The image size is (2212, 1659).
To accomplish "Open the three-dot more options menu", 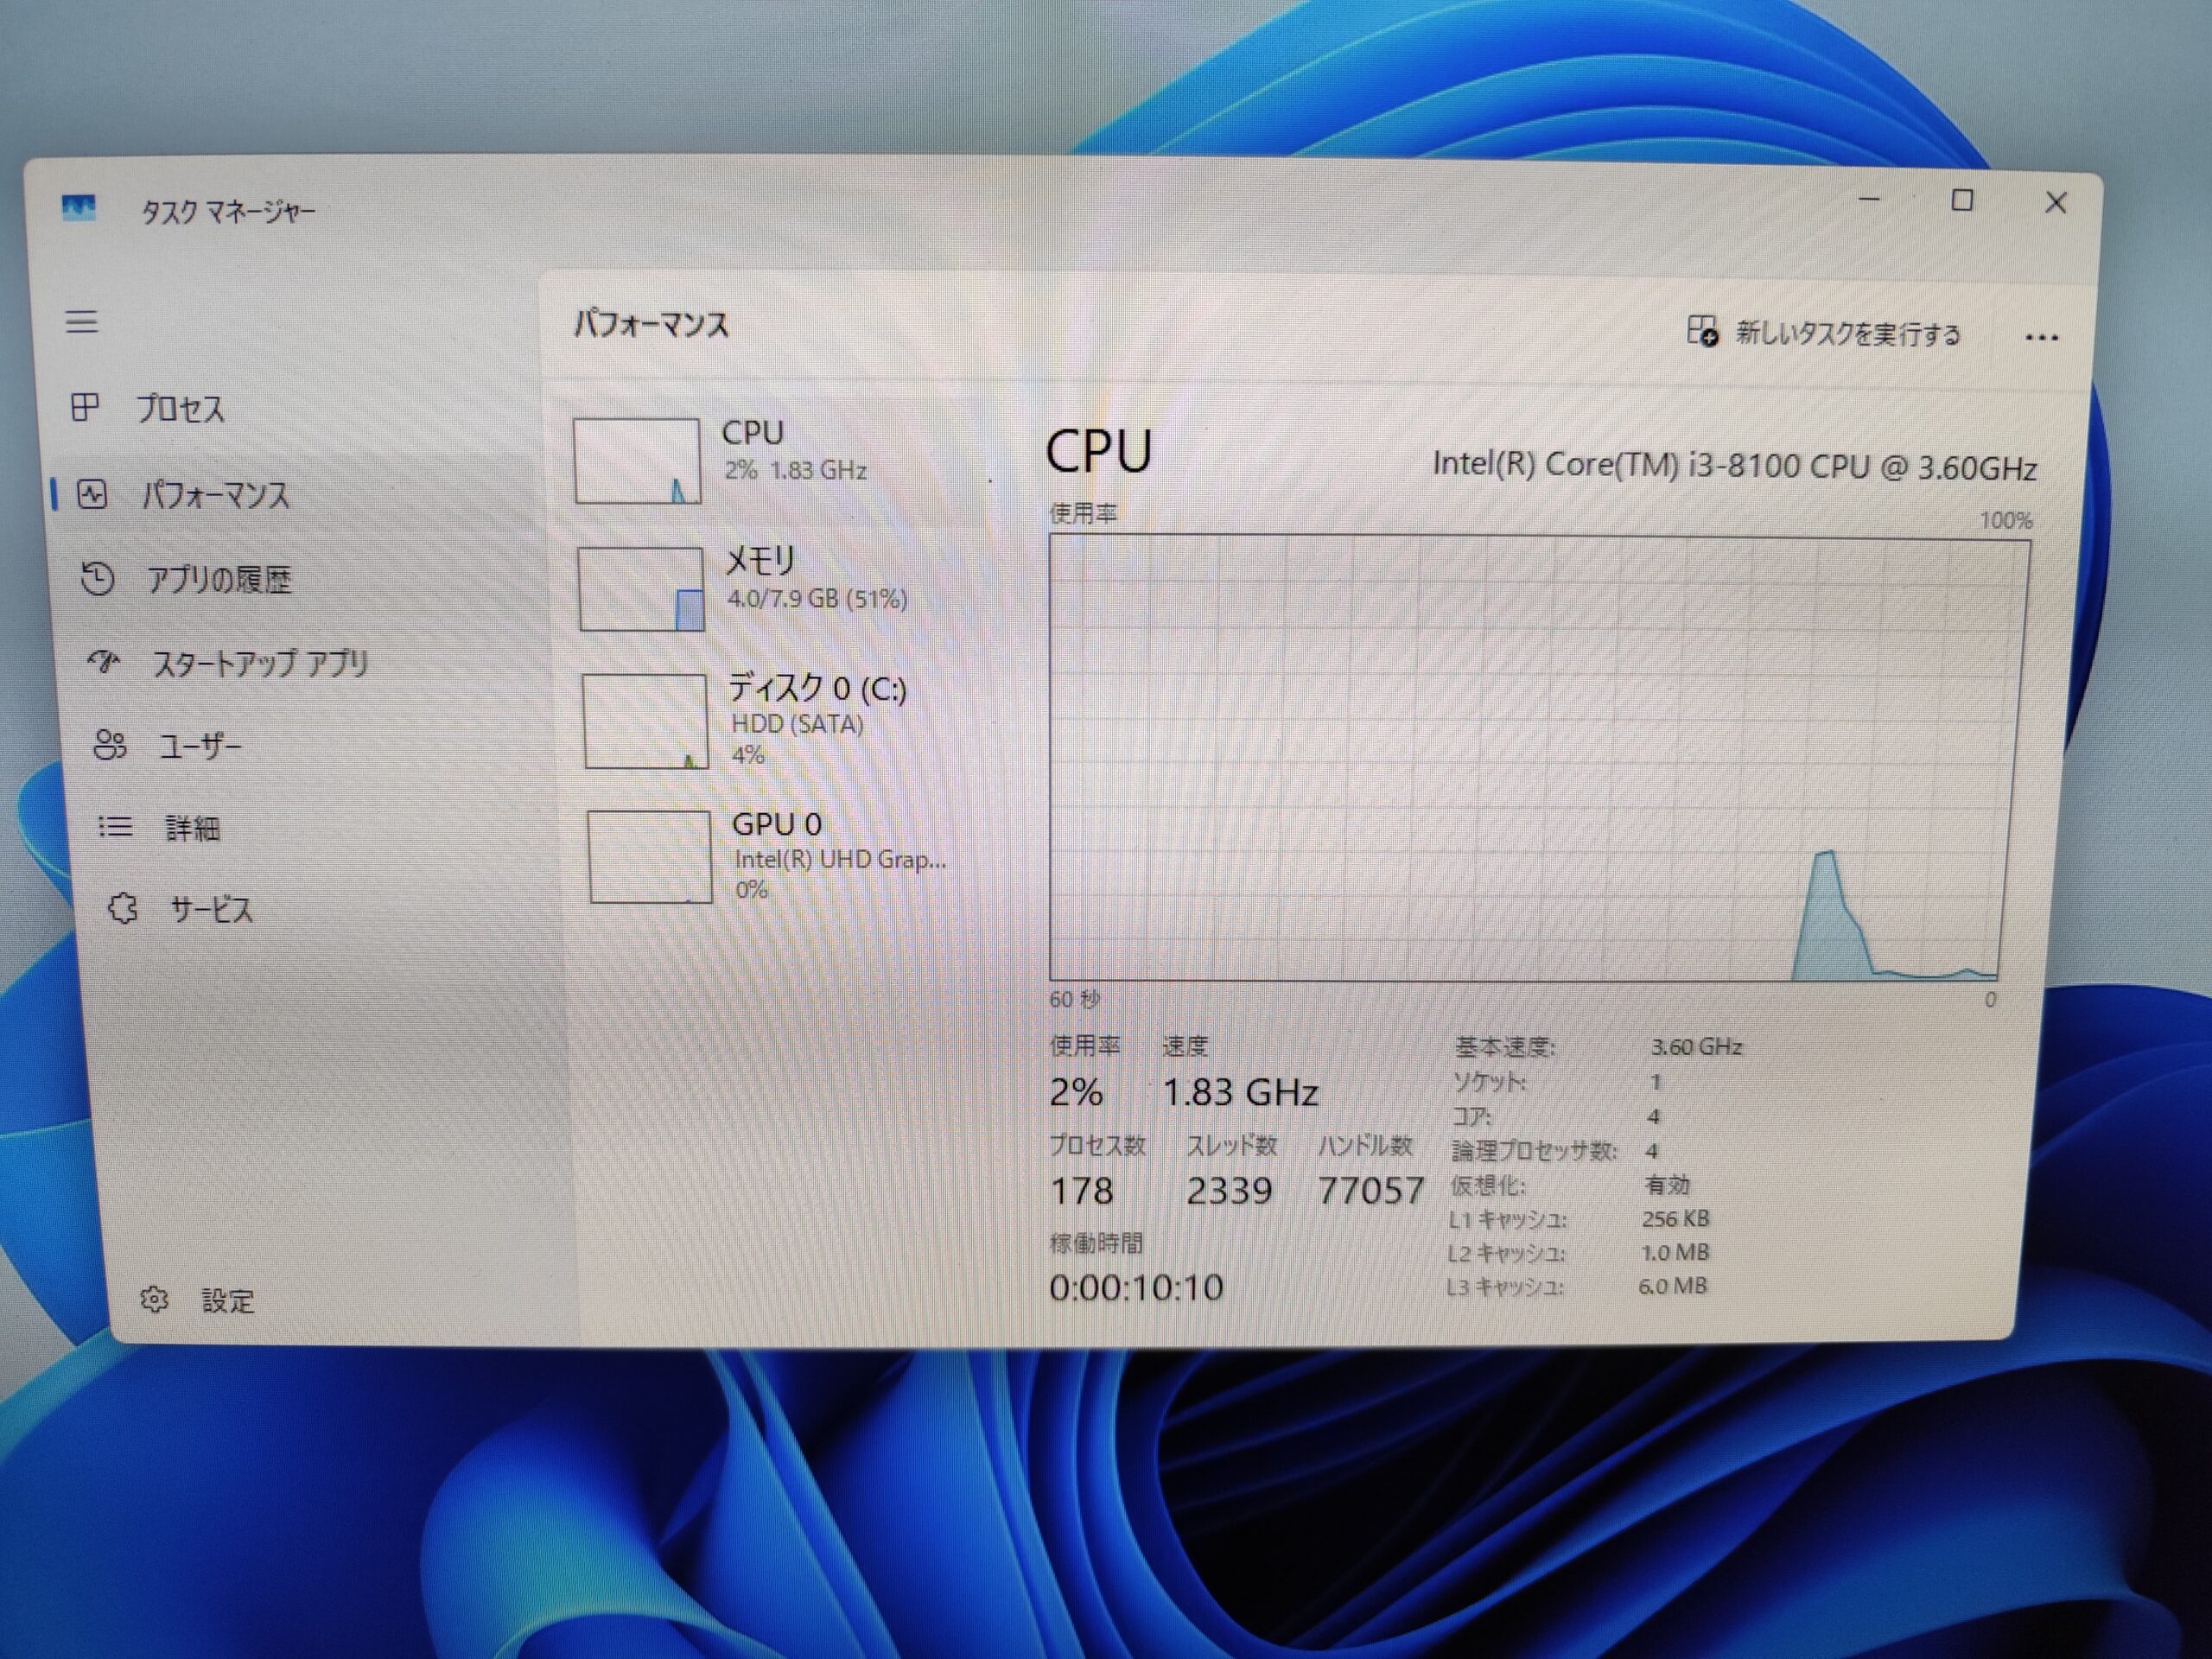I will coord(2041,338).
